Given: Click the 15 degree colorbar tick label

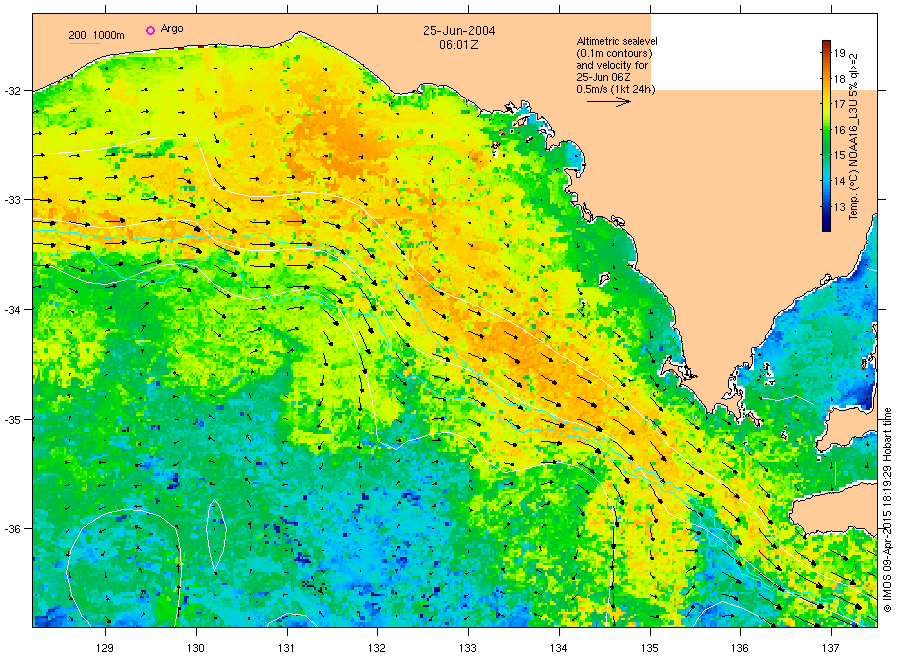Looking at the screenshot, I should coord(840,156).
